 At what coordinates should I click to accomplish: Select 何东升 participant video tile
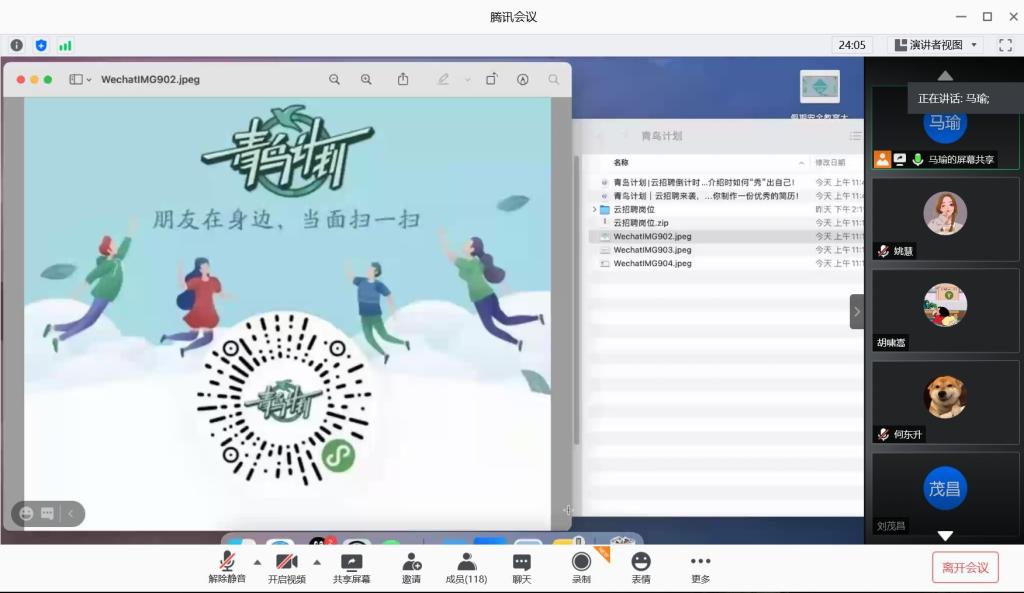click(x=945, y=402)
